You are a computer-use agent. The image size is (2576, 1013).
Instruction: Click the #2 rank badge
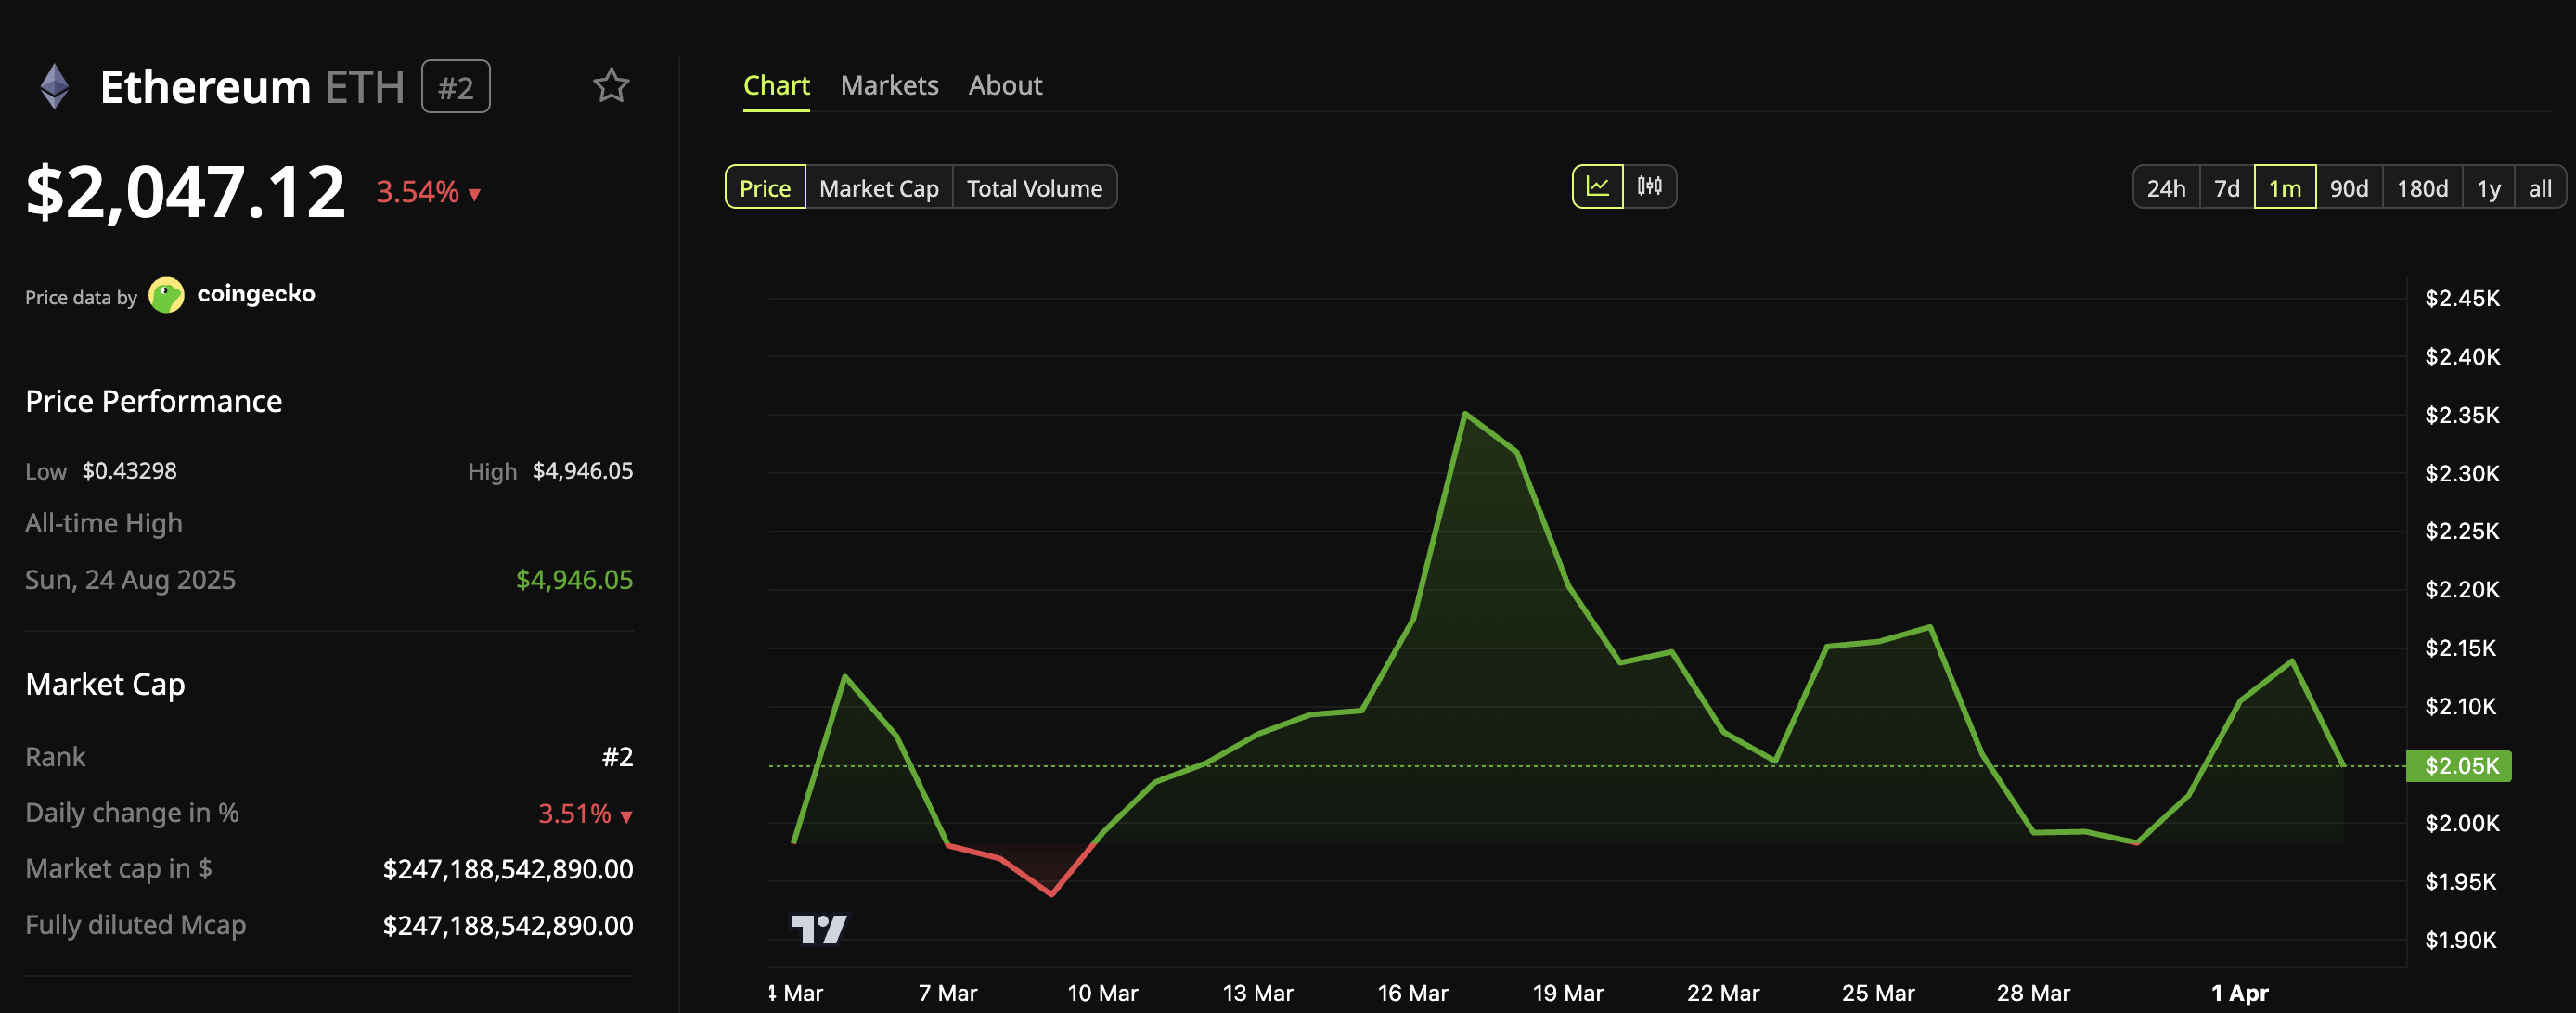[455, 87]
